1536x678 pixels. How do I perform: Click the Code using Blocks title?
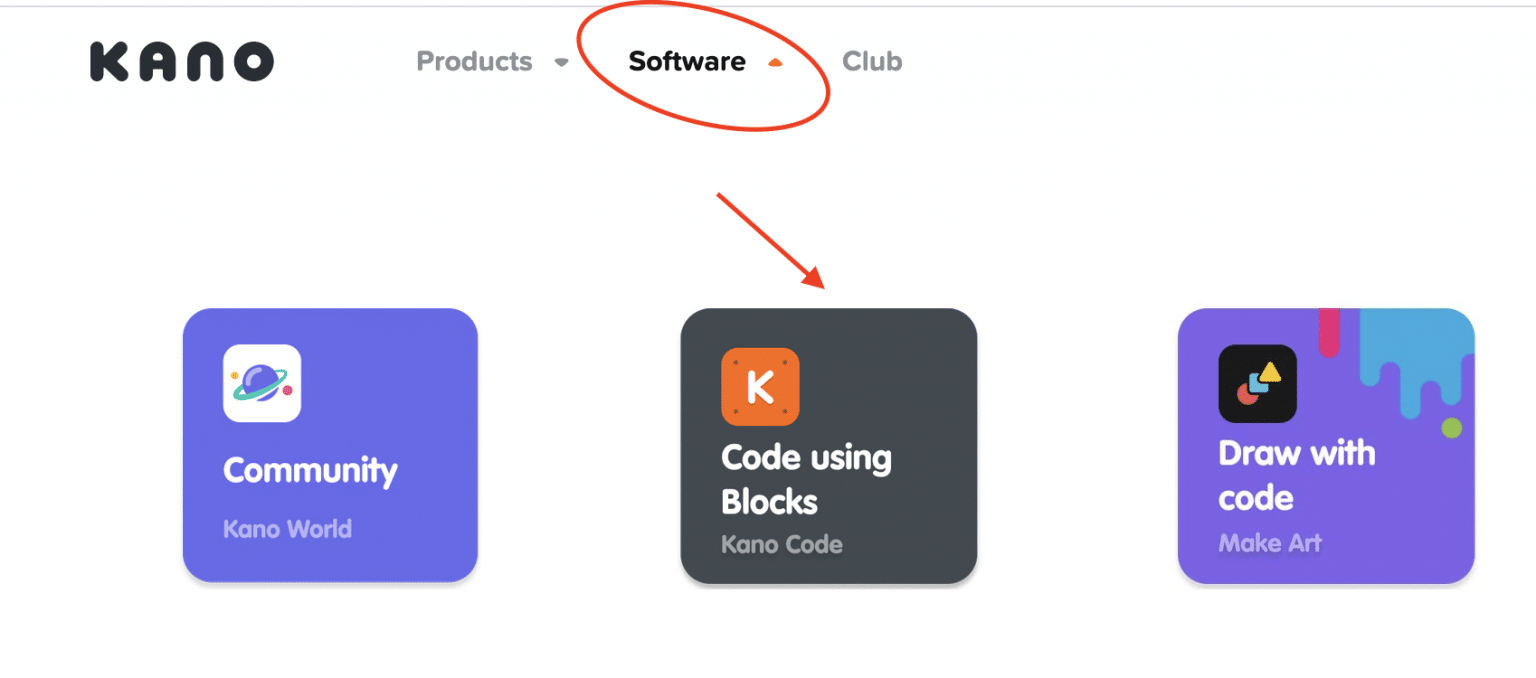click(806, 479)
